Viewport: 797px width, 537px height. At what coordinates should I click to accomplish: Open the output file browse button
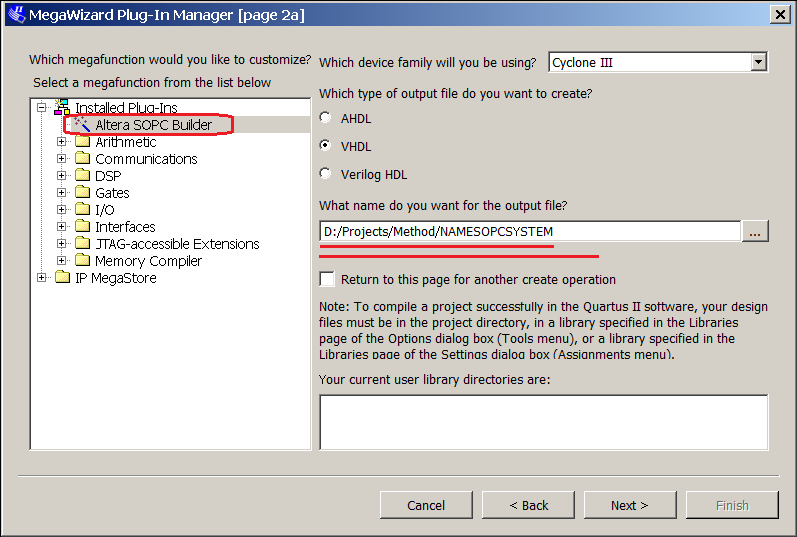pyautogui.click(x=755, y=231)
